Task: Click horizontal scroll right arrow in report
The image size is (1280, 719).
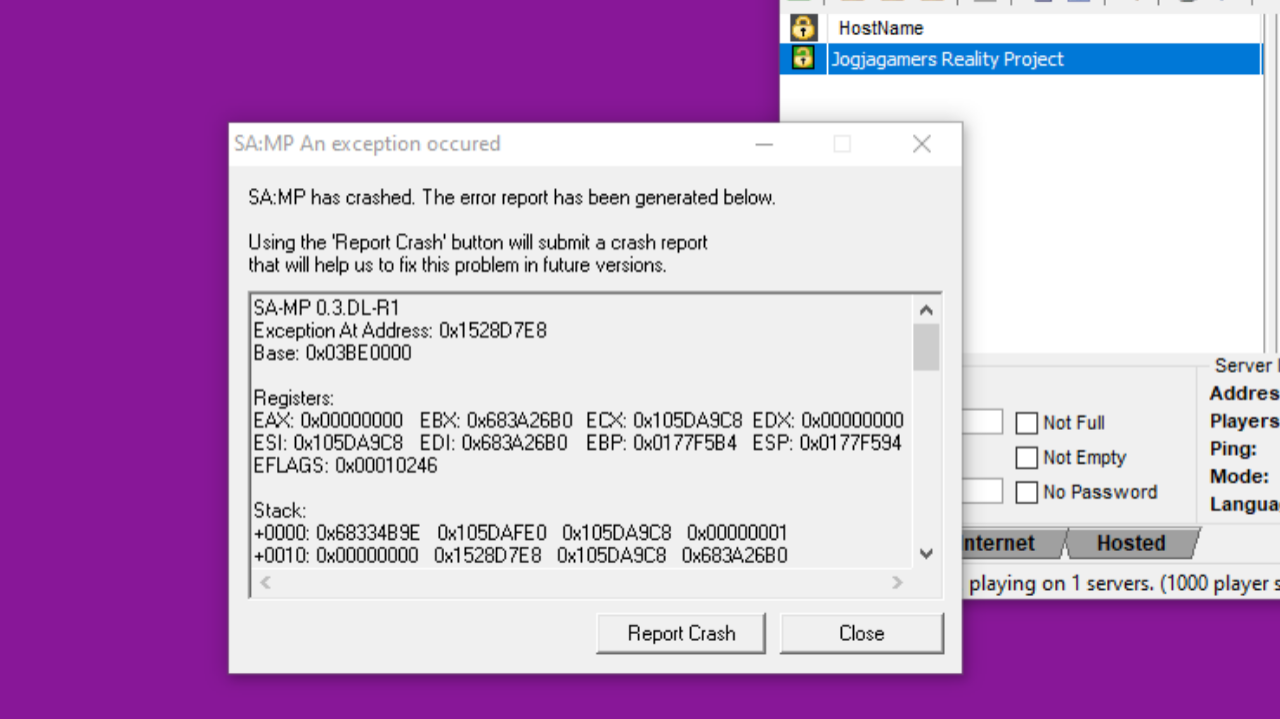Action: click(898, 582)
